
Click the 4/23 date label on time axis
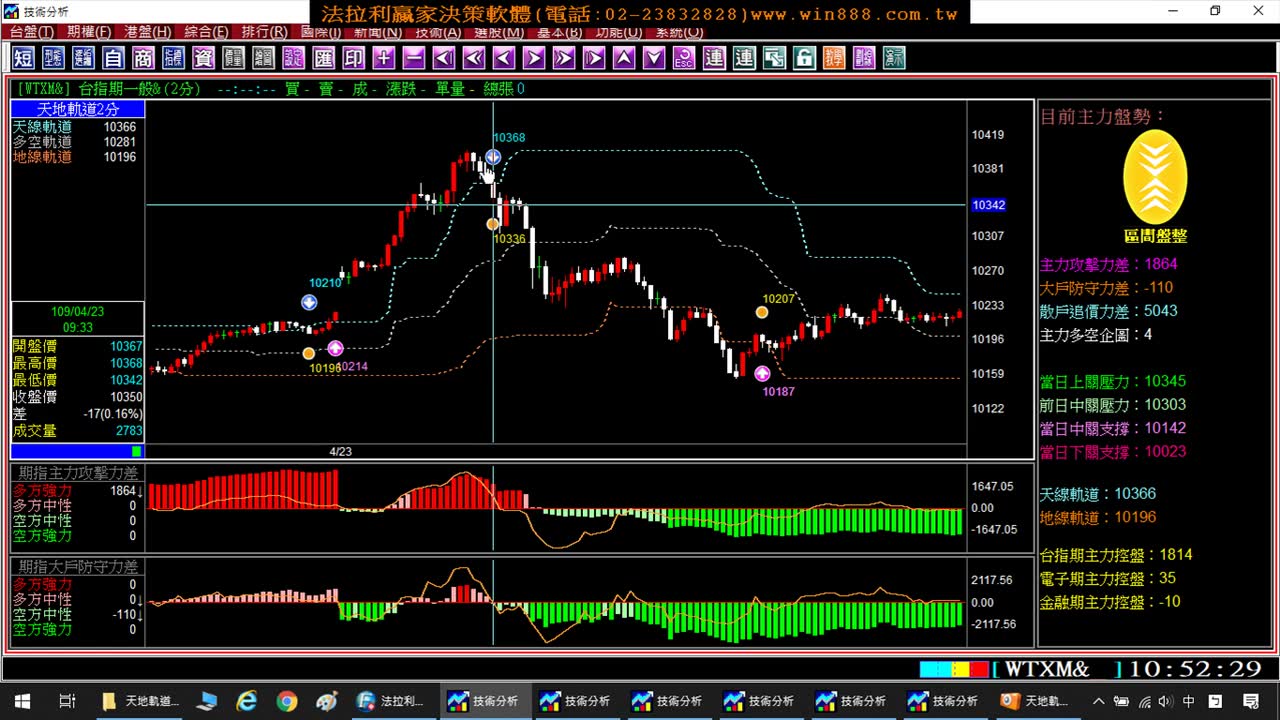point(340,451)
